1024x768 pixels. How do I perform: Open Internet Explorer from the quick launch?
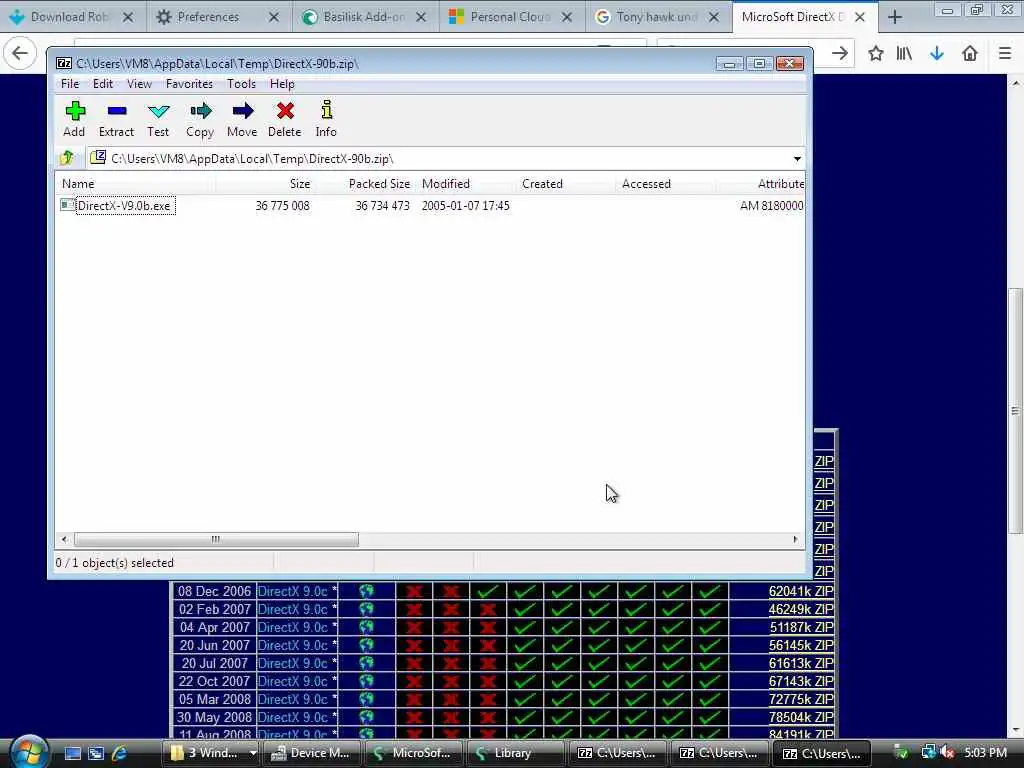(120, 753)
